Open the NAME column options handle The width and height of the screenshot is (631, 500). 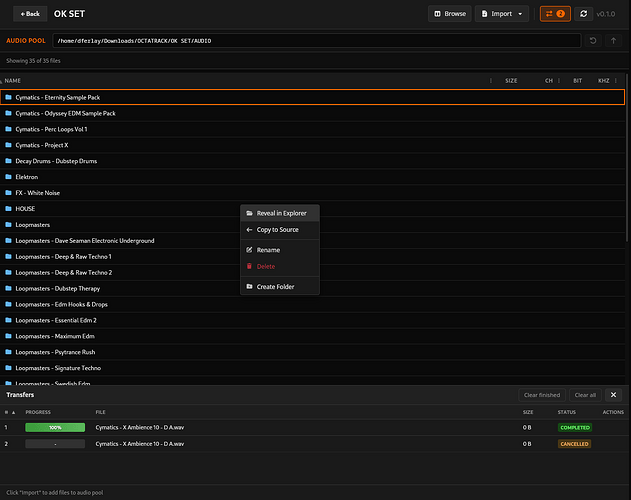491,81
